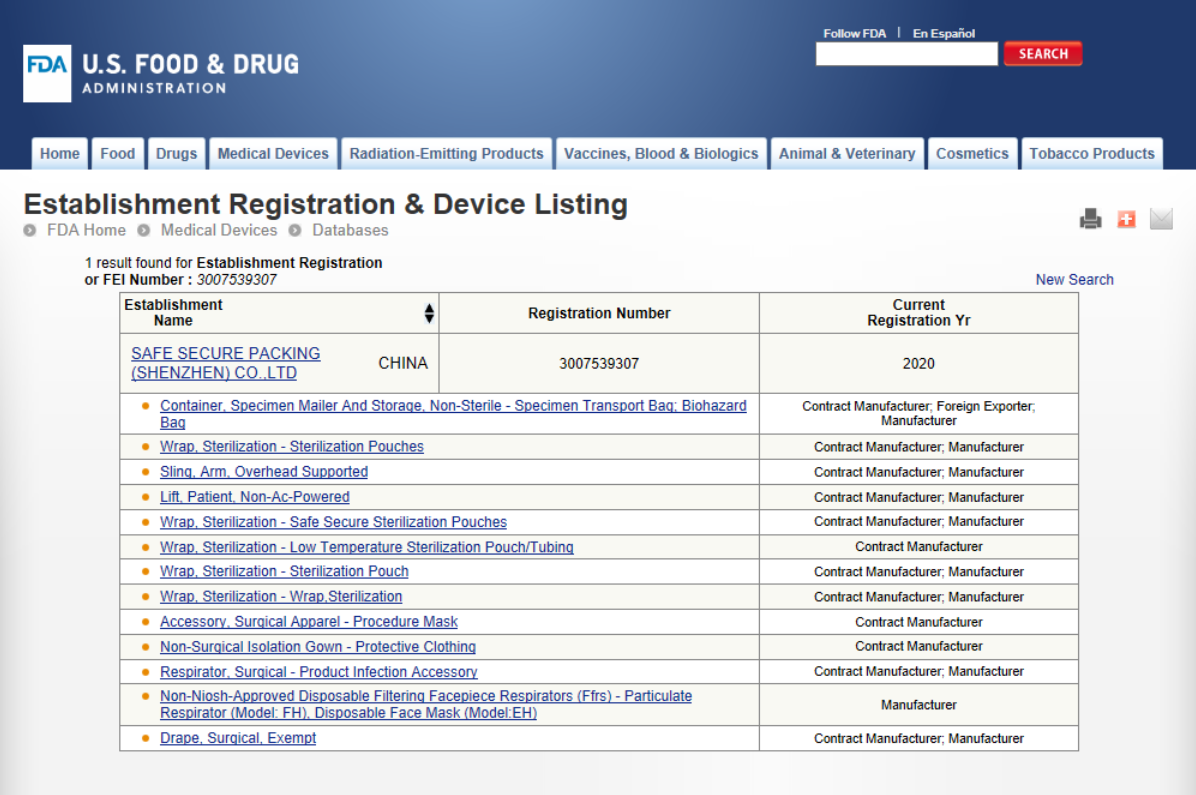This screenshot has height=795, width=1196.
Task: Open Safe Secure Sterilization Pouches link
Action: tap(333, 522)
